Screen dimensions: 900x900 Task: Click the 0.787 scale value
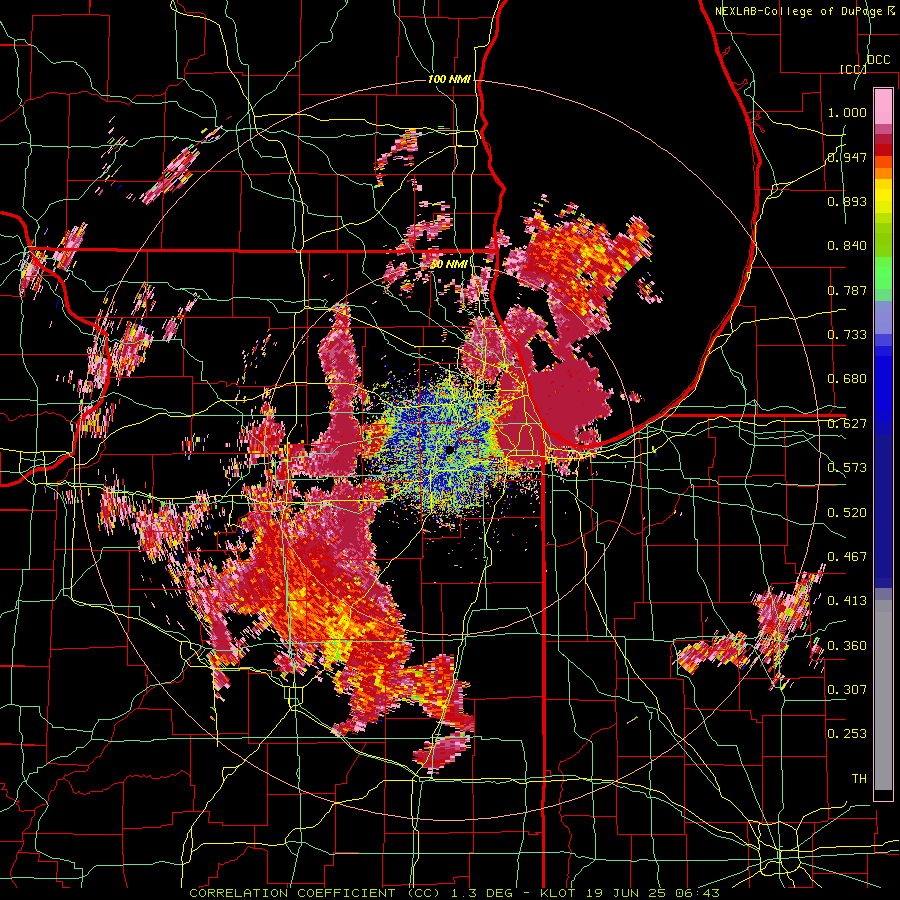pyautogui.click(x=847, y=290)
